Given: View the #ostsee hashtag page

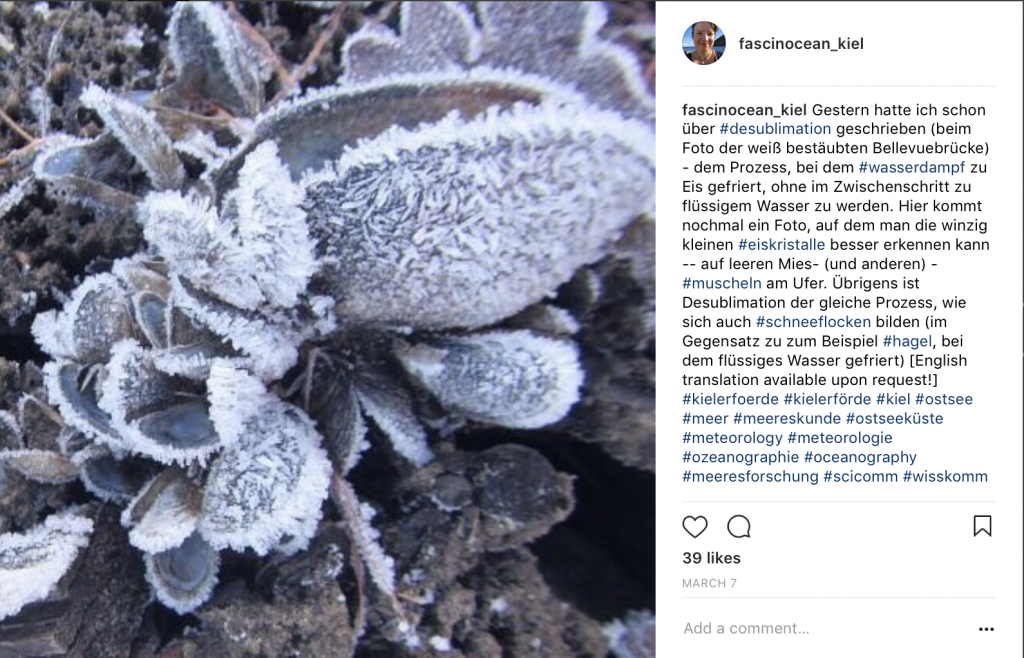Looking at the screenshot, I should [944, 399].
